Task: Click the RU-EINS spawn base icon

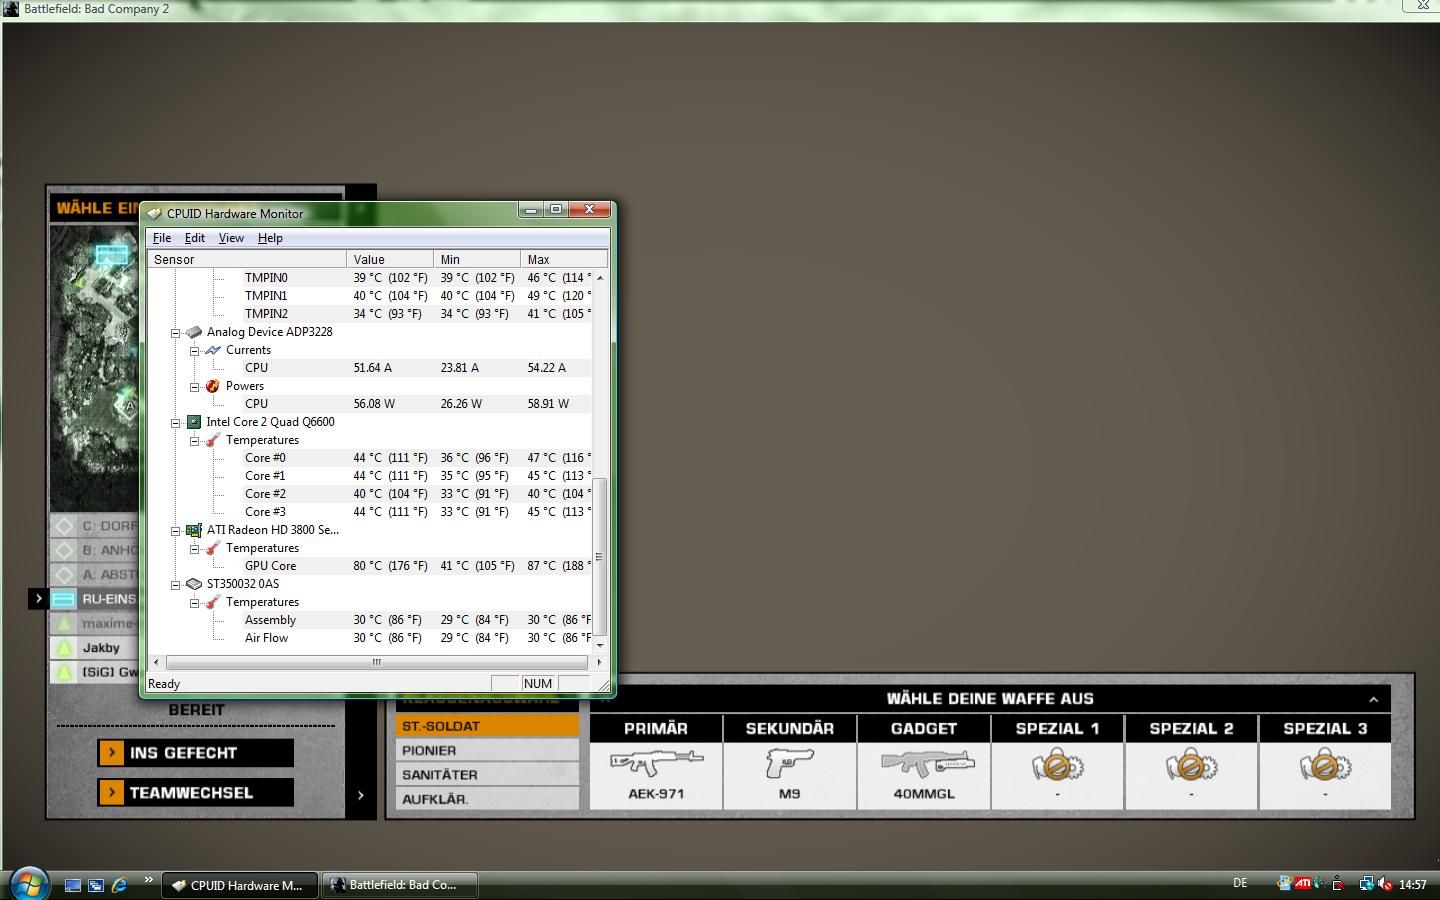Action: [x=64, y=599]
